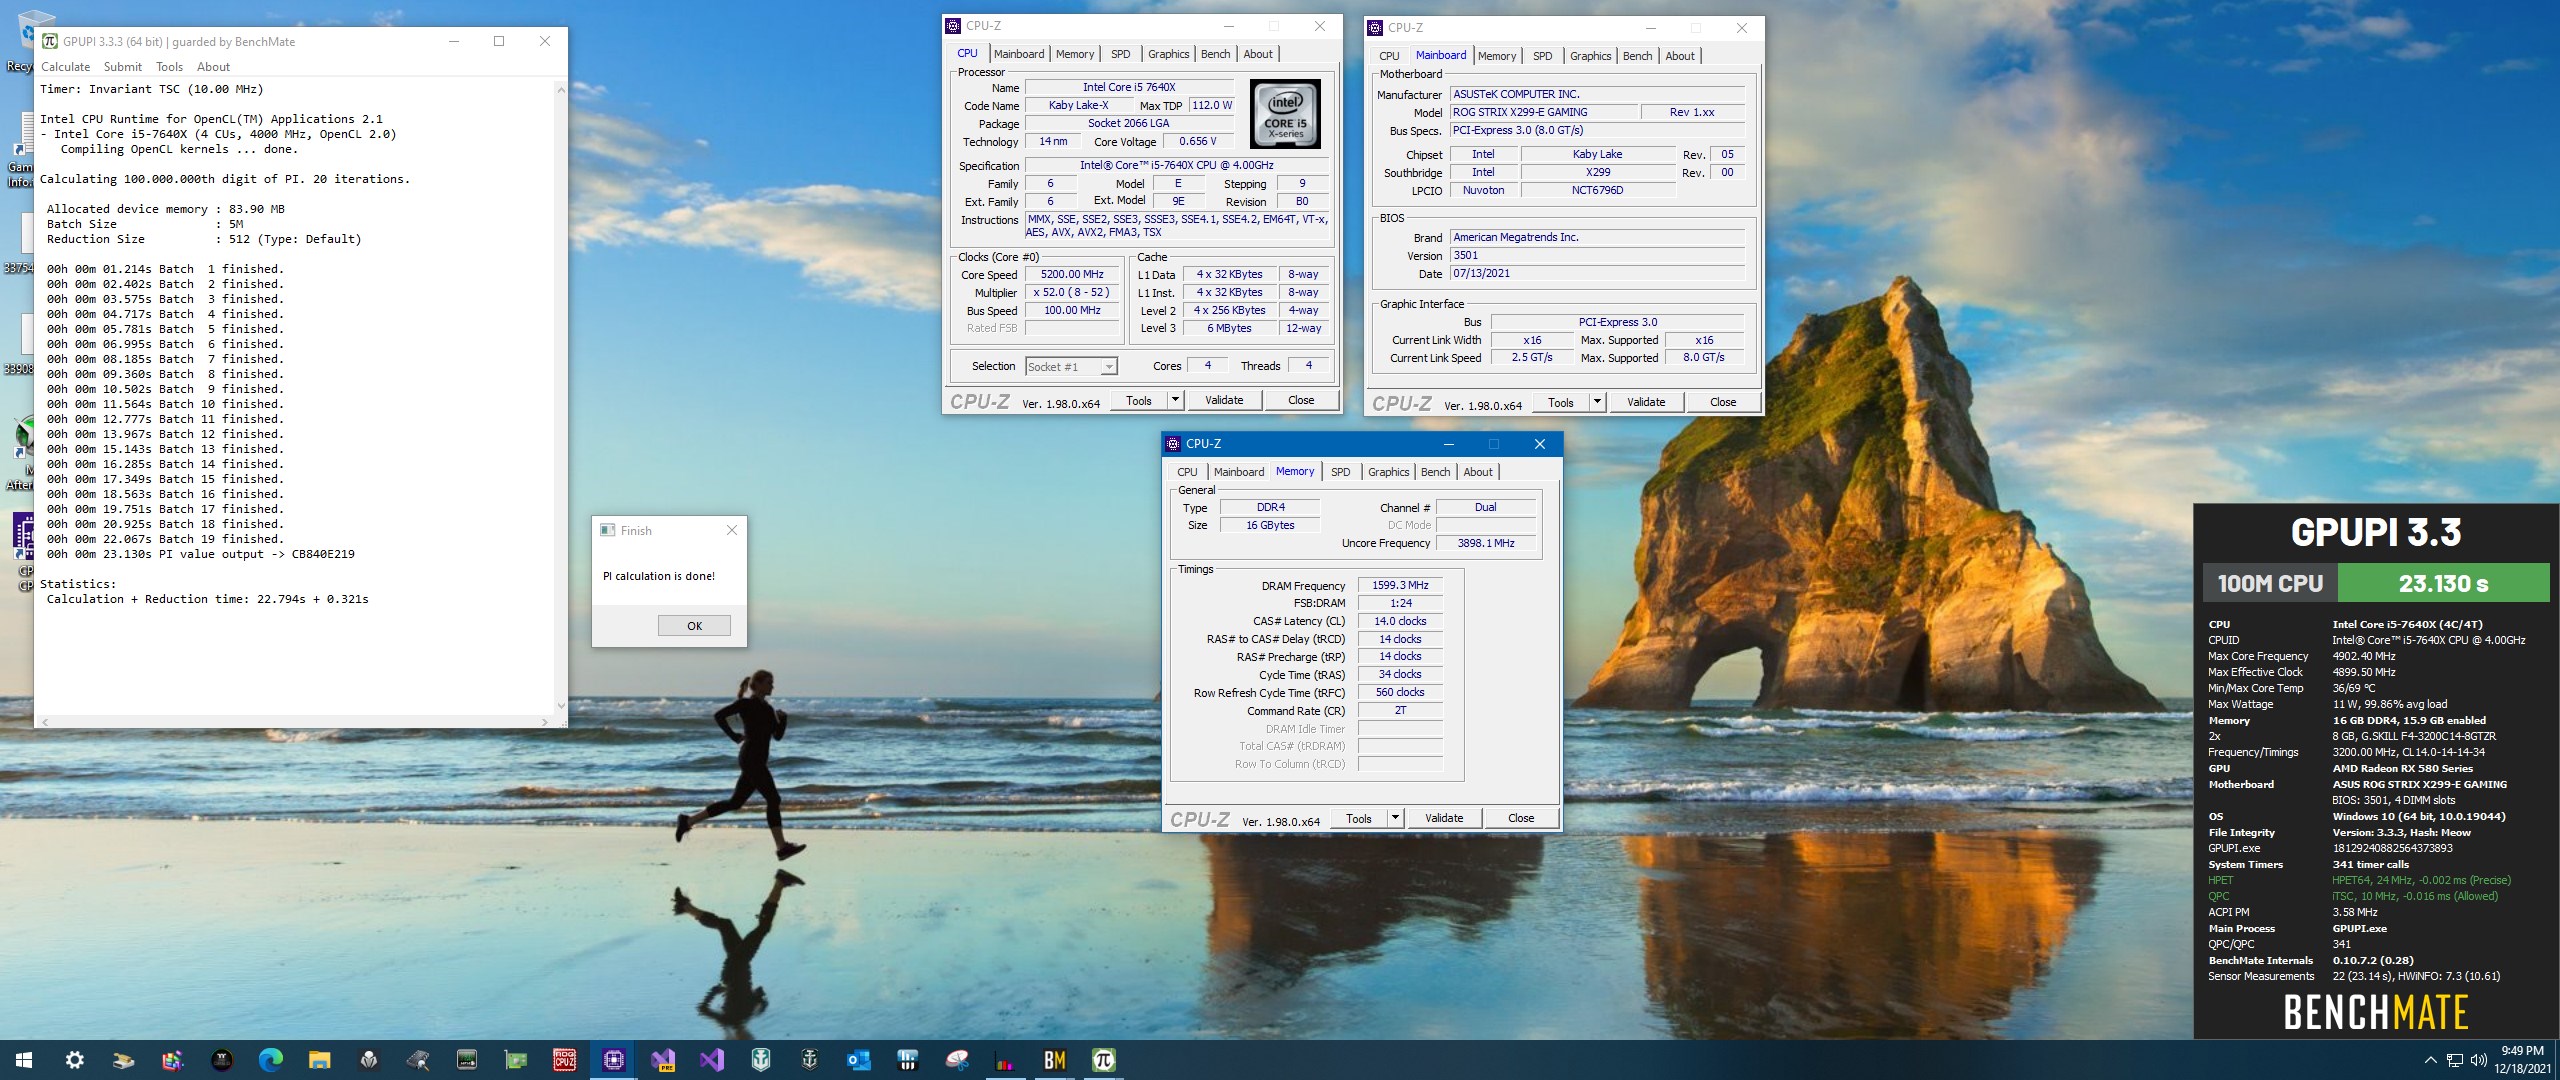This screenshot has height=1080, width=2560.
Task: Open Tools dropdown arrow in CPU-Z CPU window
Action: coord(1175,400)
